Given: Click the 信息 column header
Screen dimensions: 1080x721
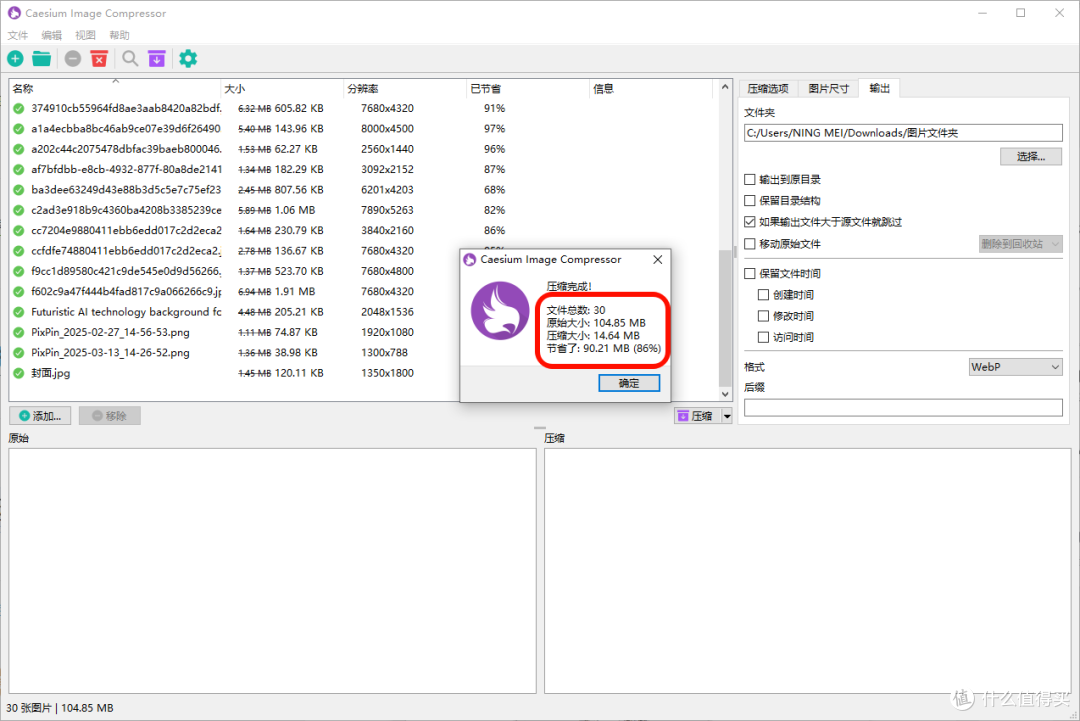Looking at the screenshot, I should point(651,89).
